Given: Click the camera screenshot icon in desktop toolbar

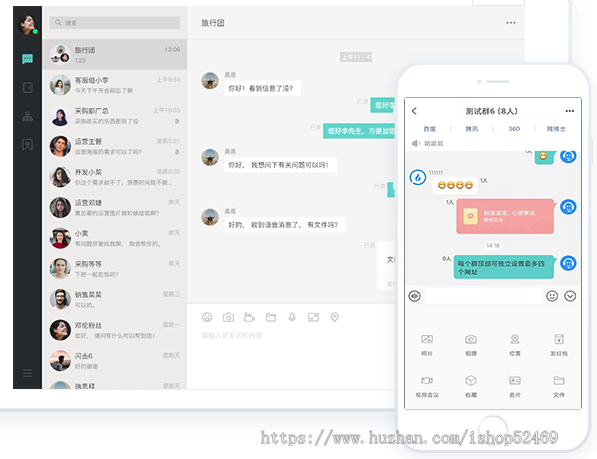Looking at the screenshot, I should pyautogui.click(x=228, y=317).
